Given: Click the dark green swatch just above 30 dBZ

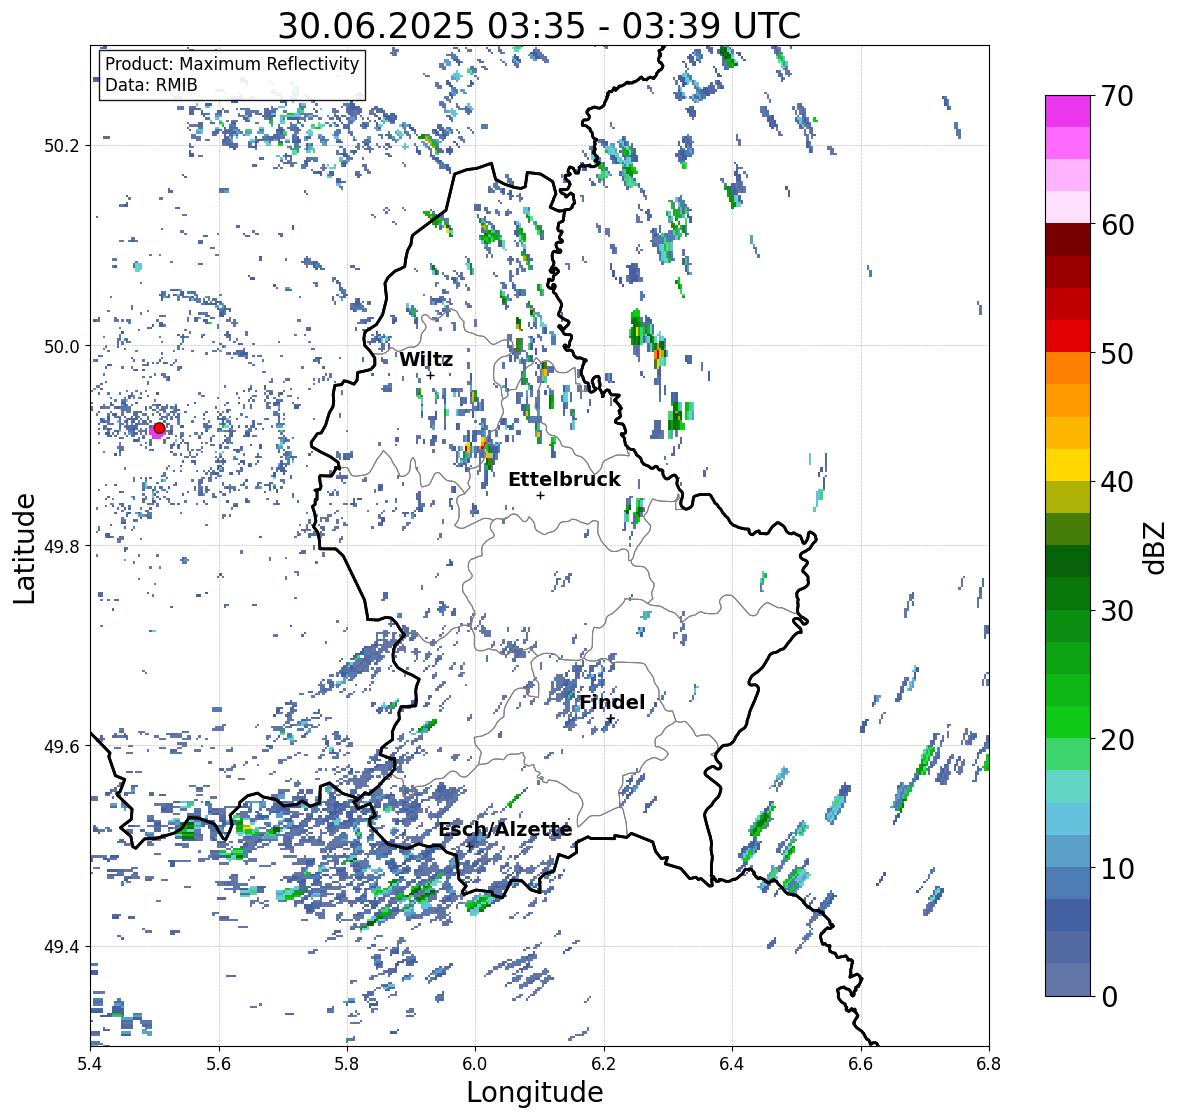Looking at the screenshot, I should point(1068,593).
